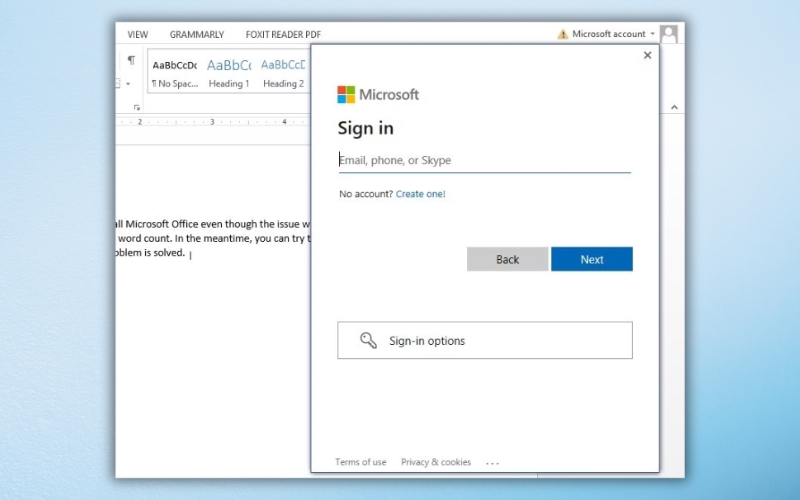Apply the Heading 1 style
The width and height of the screenshot is (800, 500).
click(x=229, y=73)
